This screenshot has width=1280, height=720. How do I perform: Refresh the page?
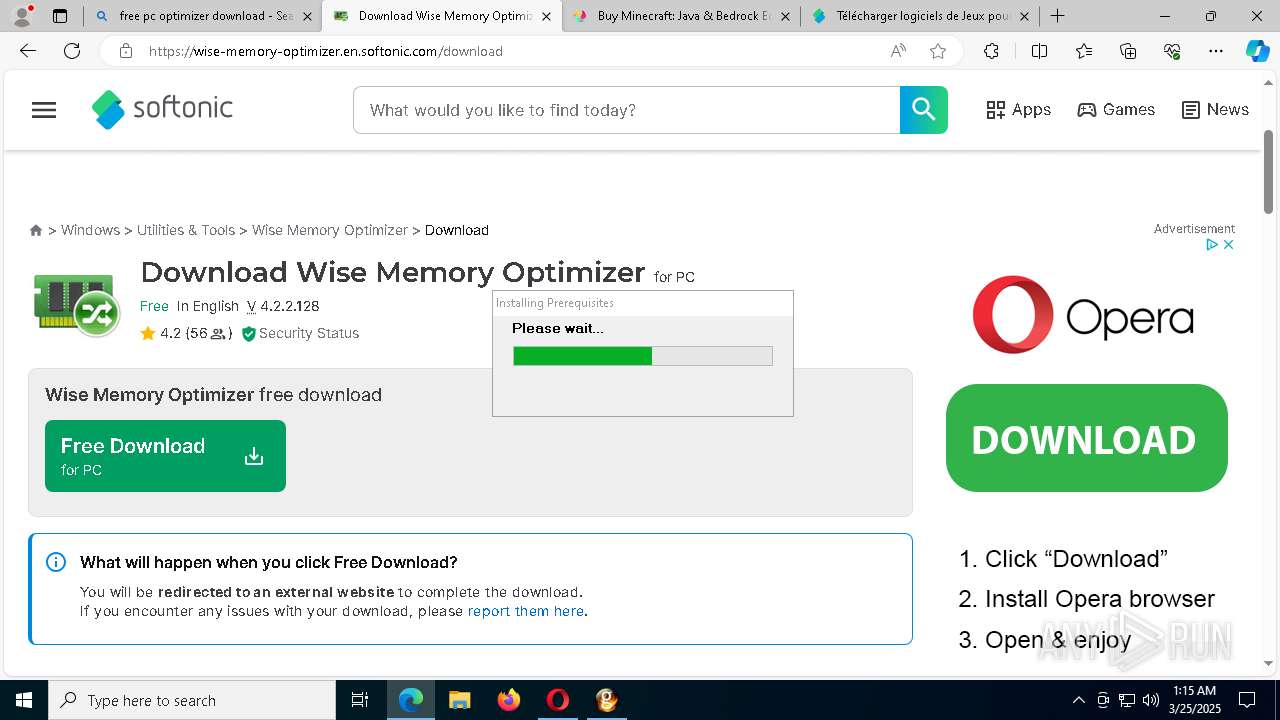(72, 51)
